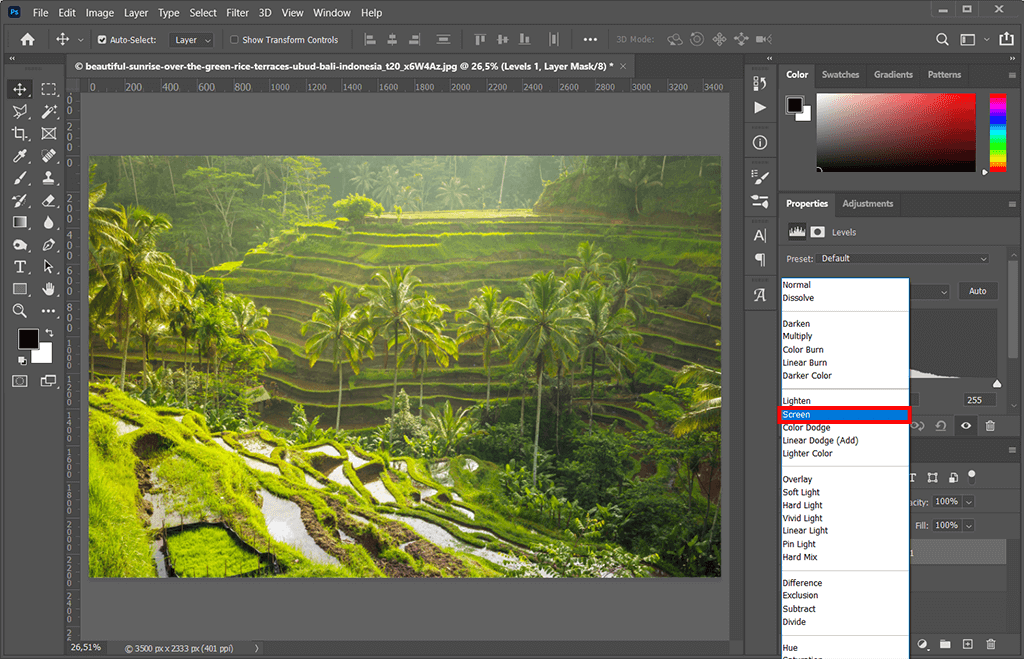
Task: Select the Gradient tool
Action: tap(20, 222)
